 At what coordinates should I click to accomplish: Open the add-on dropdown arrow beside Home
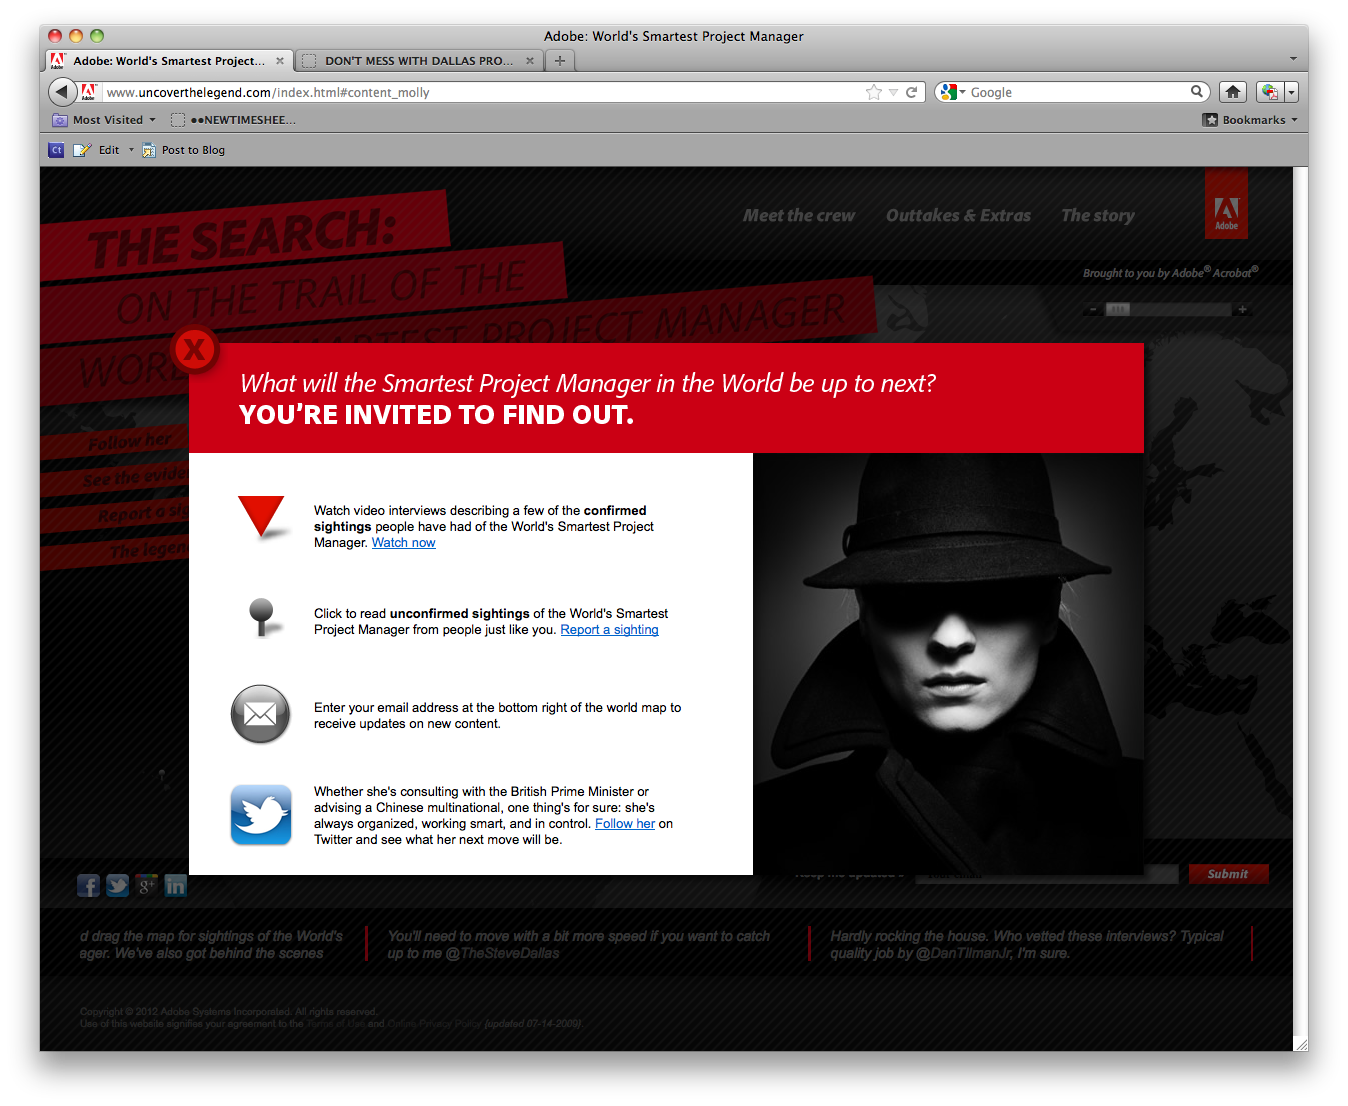(x=1291, y=92)
